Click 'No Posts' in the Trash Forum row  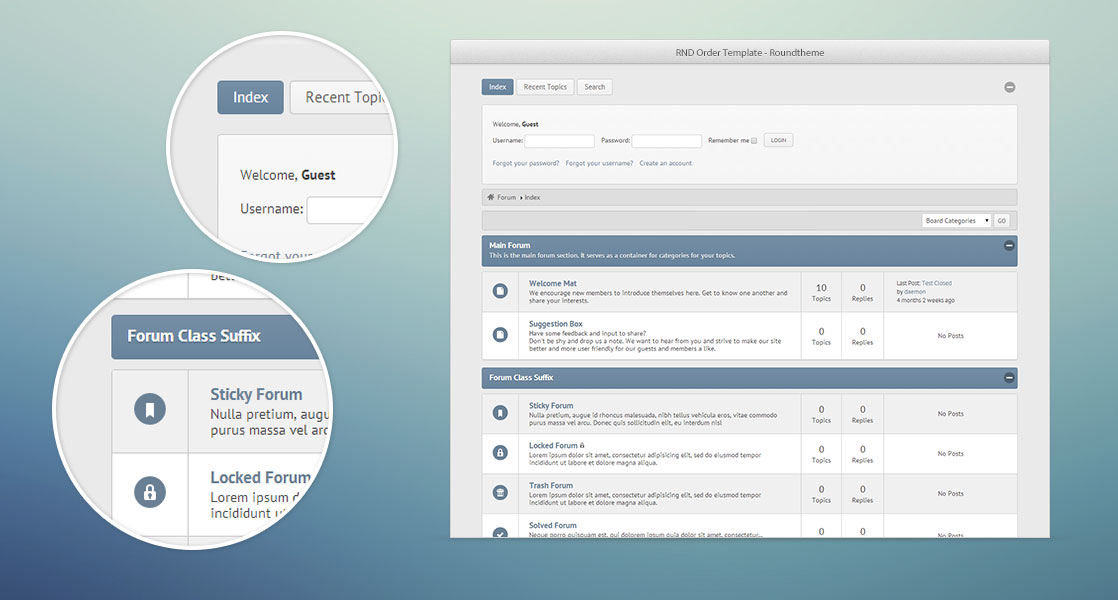tap(950, 493)
